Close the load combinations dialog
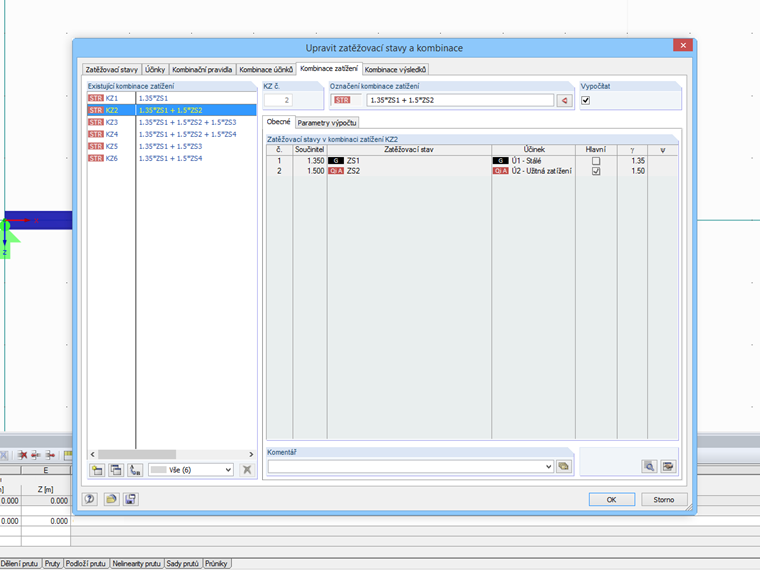This screenshot has height=570, width=760. (x=683, y=45)
